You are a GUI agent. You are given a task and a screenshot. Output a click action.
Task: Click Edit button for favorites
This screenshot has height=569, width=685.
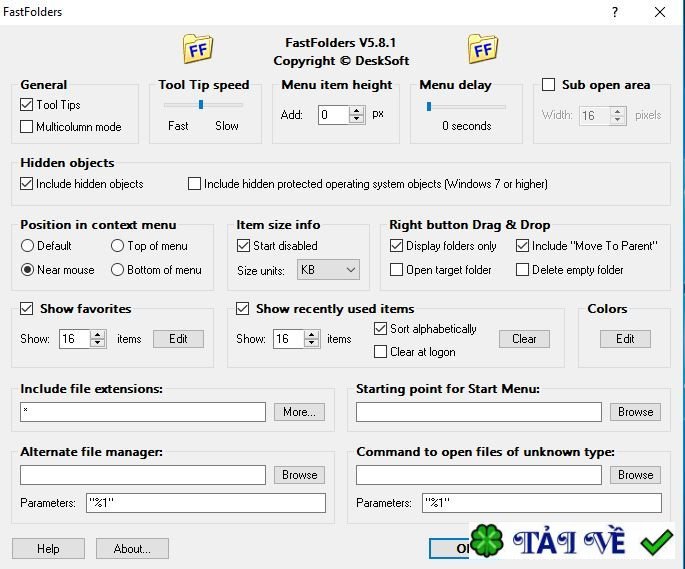click(178, 339)
